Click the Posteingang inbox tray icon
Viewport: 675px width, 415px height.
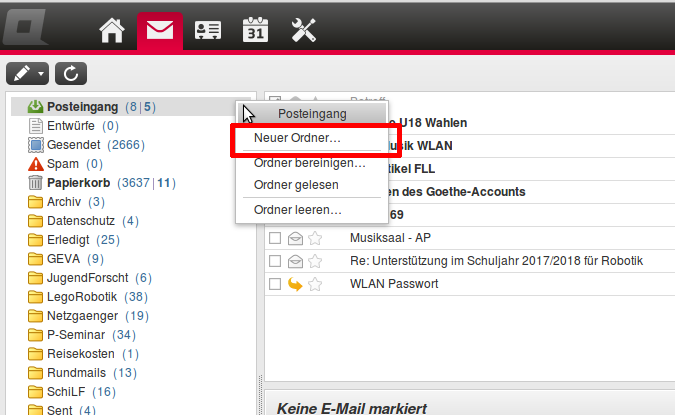point(35,107)
